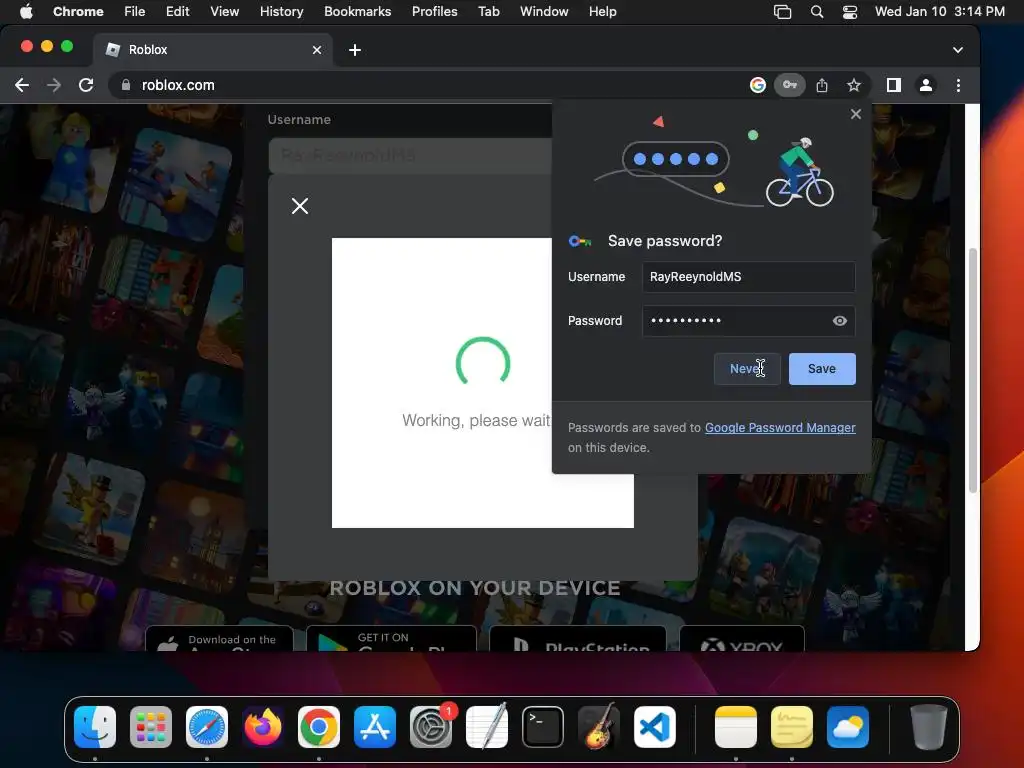1024x768 pixels.
Task: Open Safari from the dock
Action: (207, 727)
